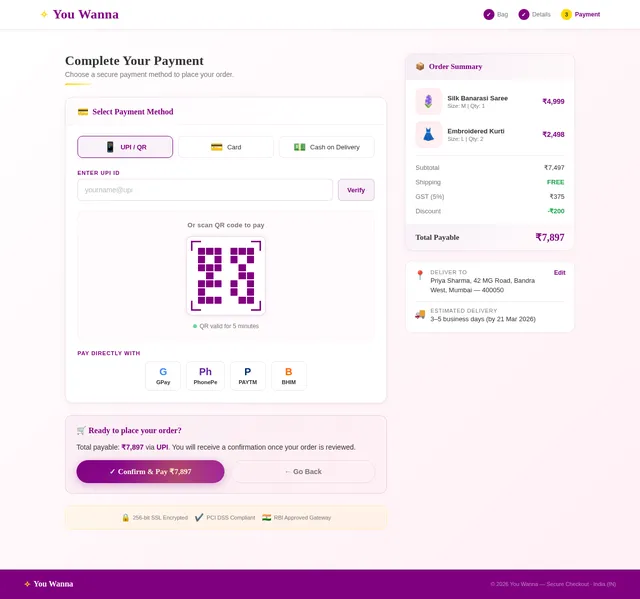Go to the Bag checkout step

click(496, 14)
